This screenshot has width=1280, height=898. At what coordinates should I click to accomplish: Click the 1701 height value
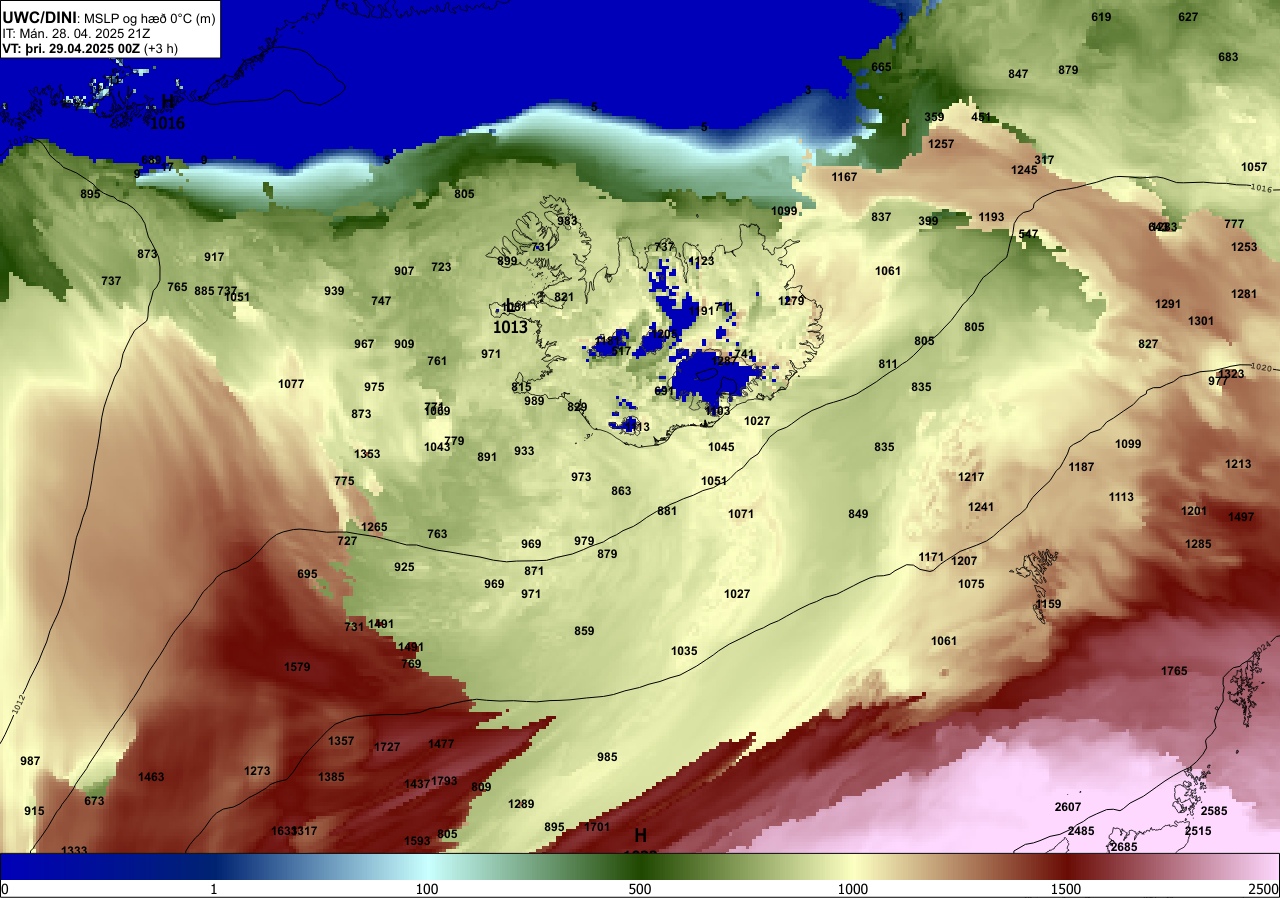click(597, 827)
